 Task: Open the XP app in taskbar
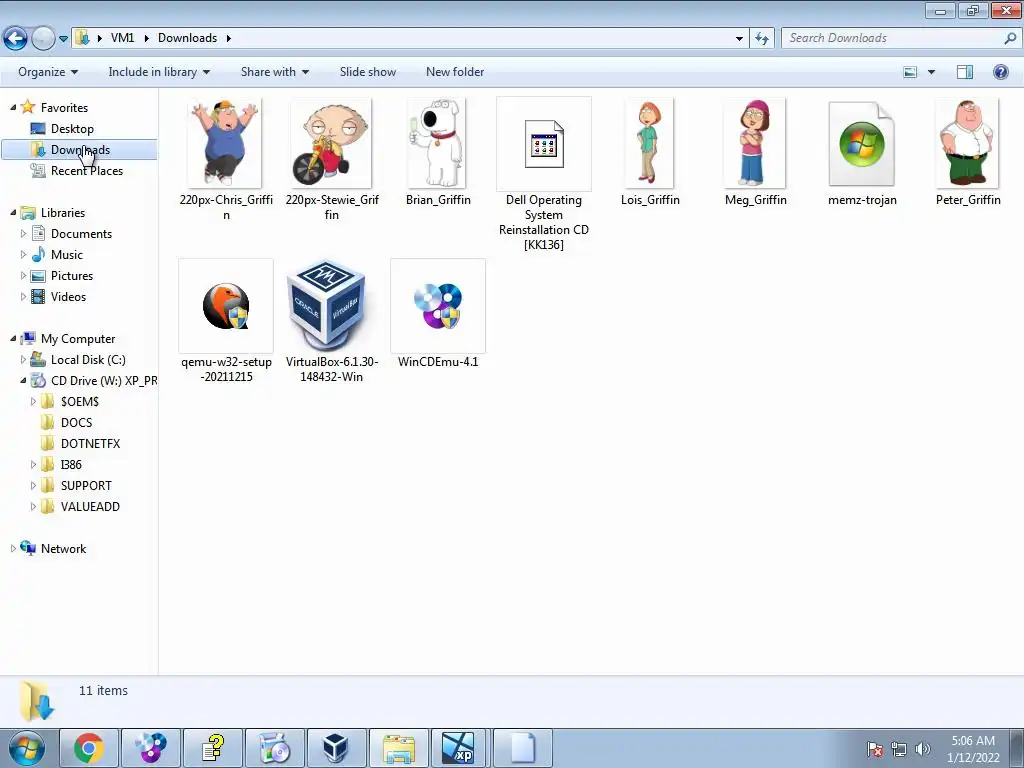coord(458,748)
